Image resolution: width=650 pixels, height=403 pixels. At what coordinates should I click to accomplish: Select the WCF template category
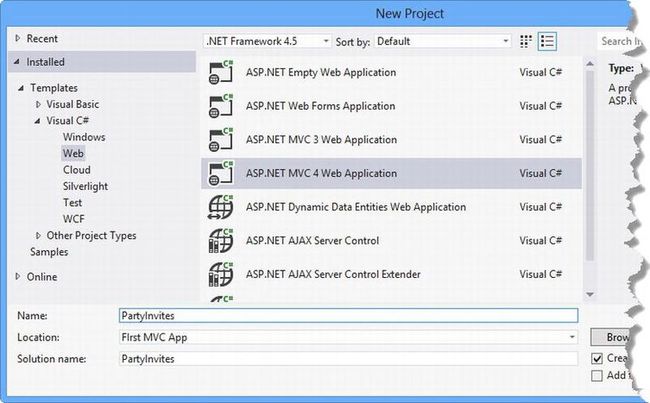tap(74, 219)
